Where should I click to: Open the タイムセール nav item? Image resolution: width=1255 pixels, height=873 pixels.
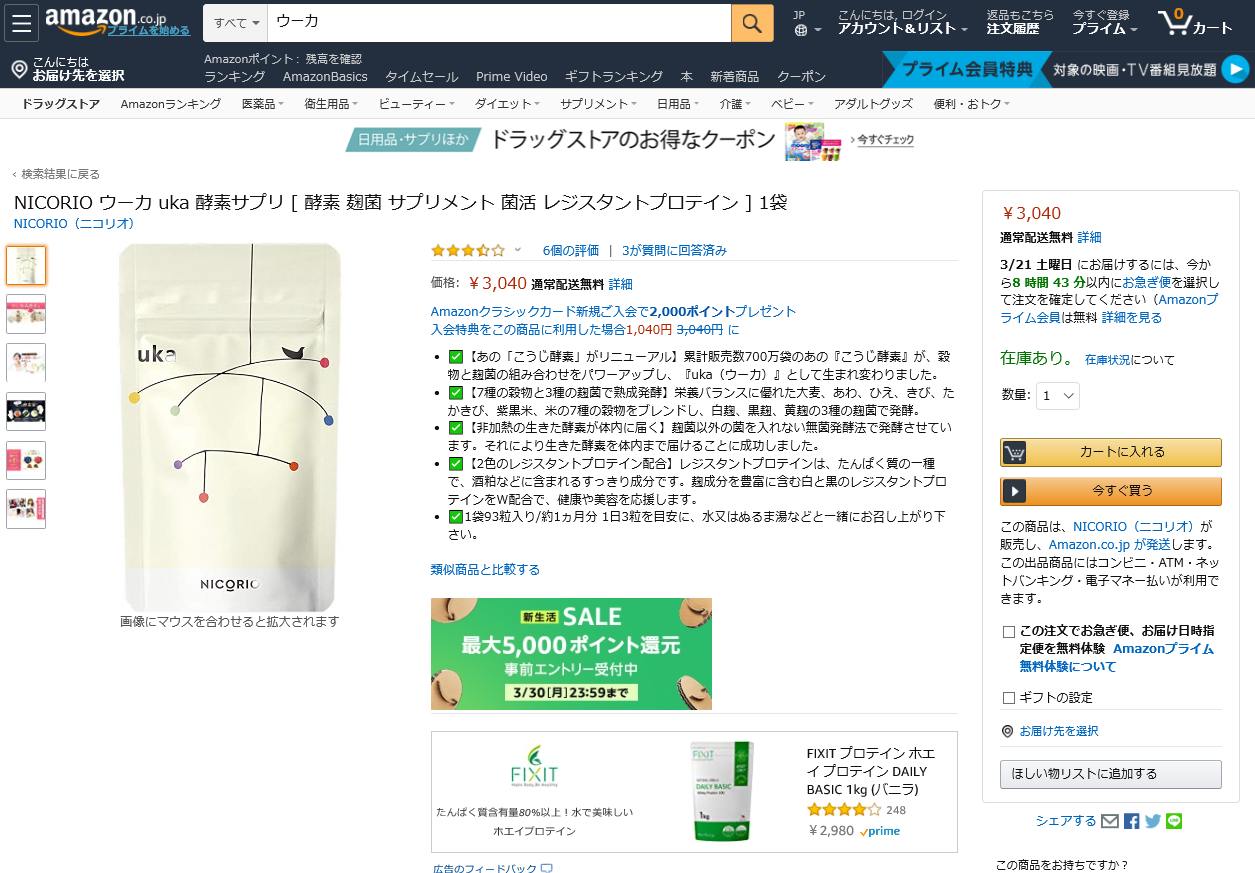click(x=422, y=77)
